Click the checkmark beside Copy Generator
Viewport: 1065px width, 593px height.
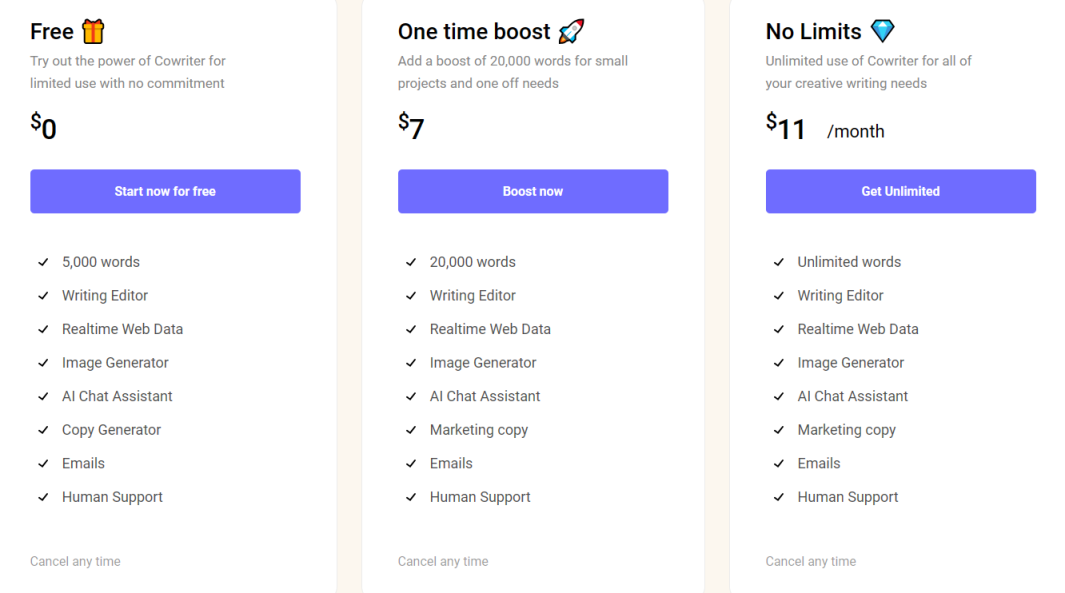[x=43, y=430]
